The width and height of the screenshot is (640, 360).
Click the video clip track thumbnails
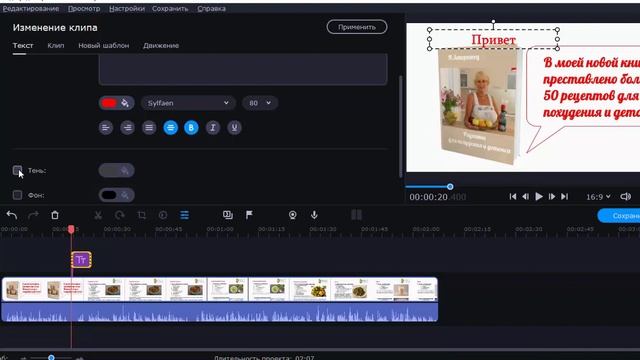click(x=220, y=289)
